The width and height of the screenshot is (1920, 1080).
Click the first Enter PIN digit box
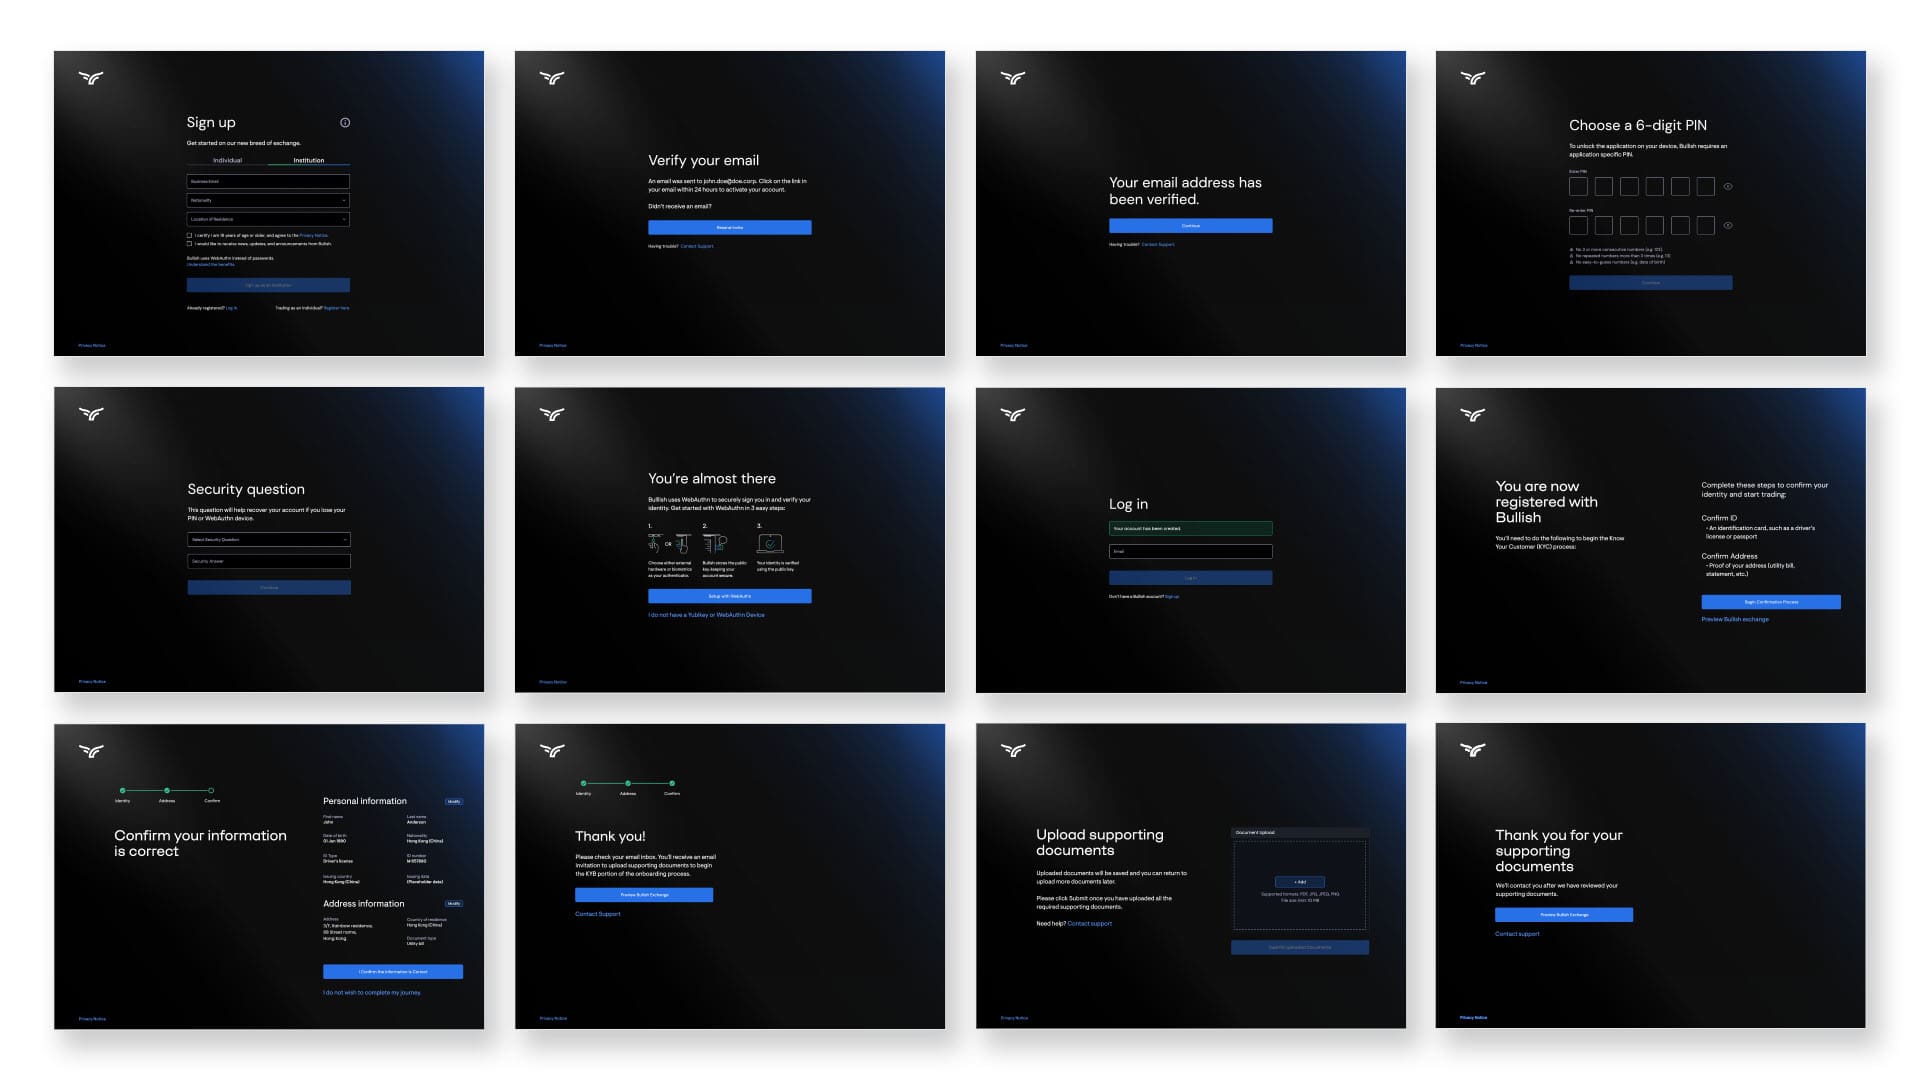coord(1578,187)
